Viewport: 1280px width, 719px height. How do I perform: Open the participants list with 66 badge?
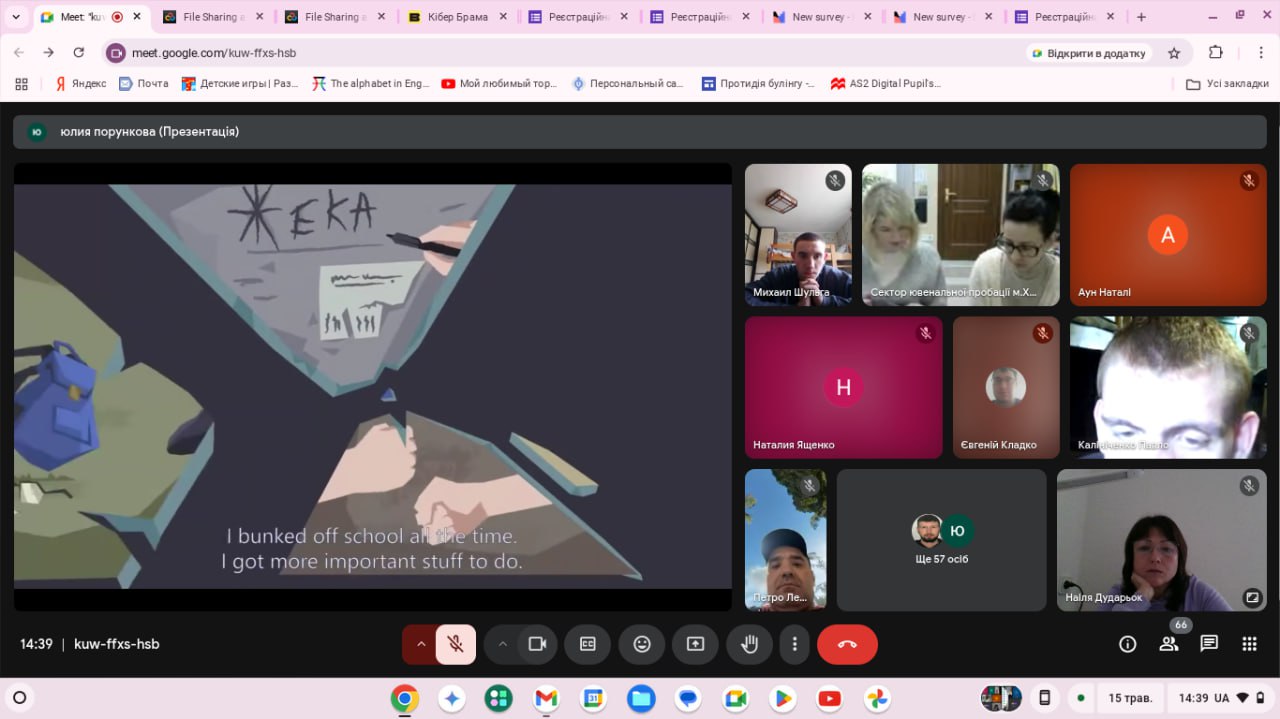tap(1168, 644)
